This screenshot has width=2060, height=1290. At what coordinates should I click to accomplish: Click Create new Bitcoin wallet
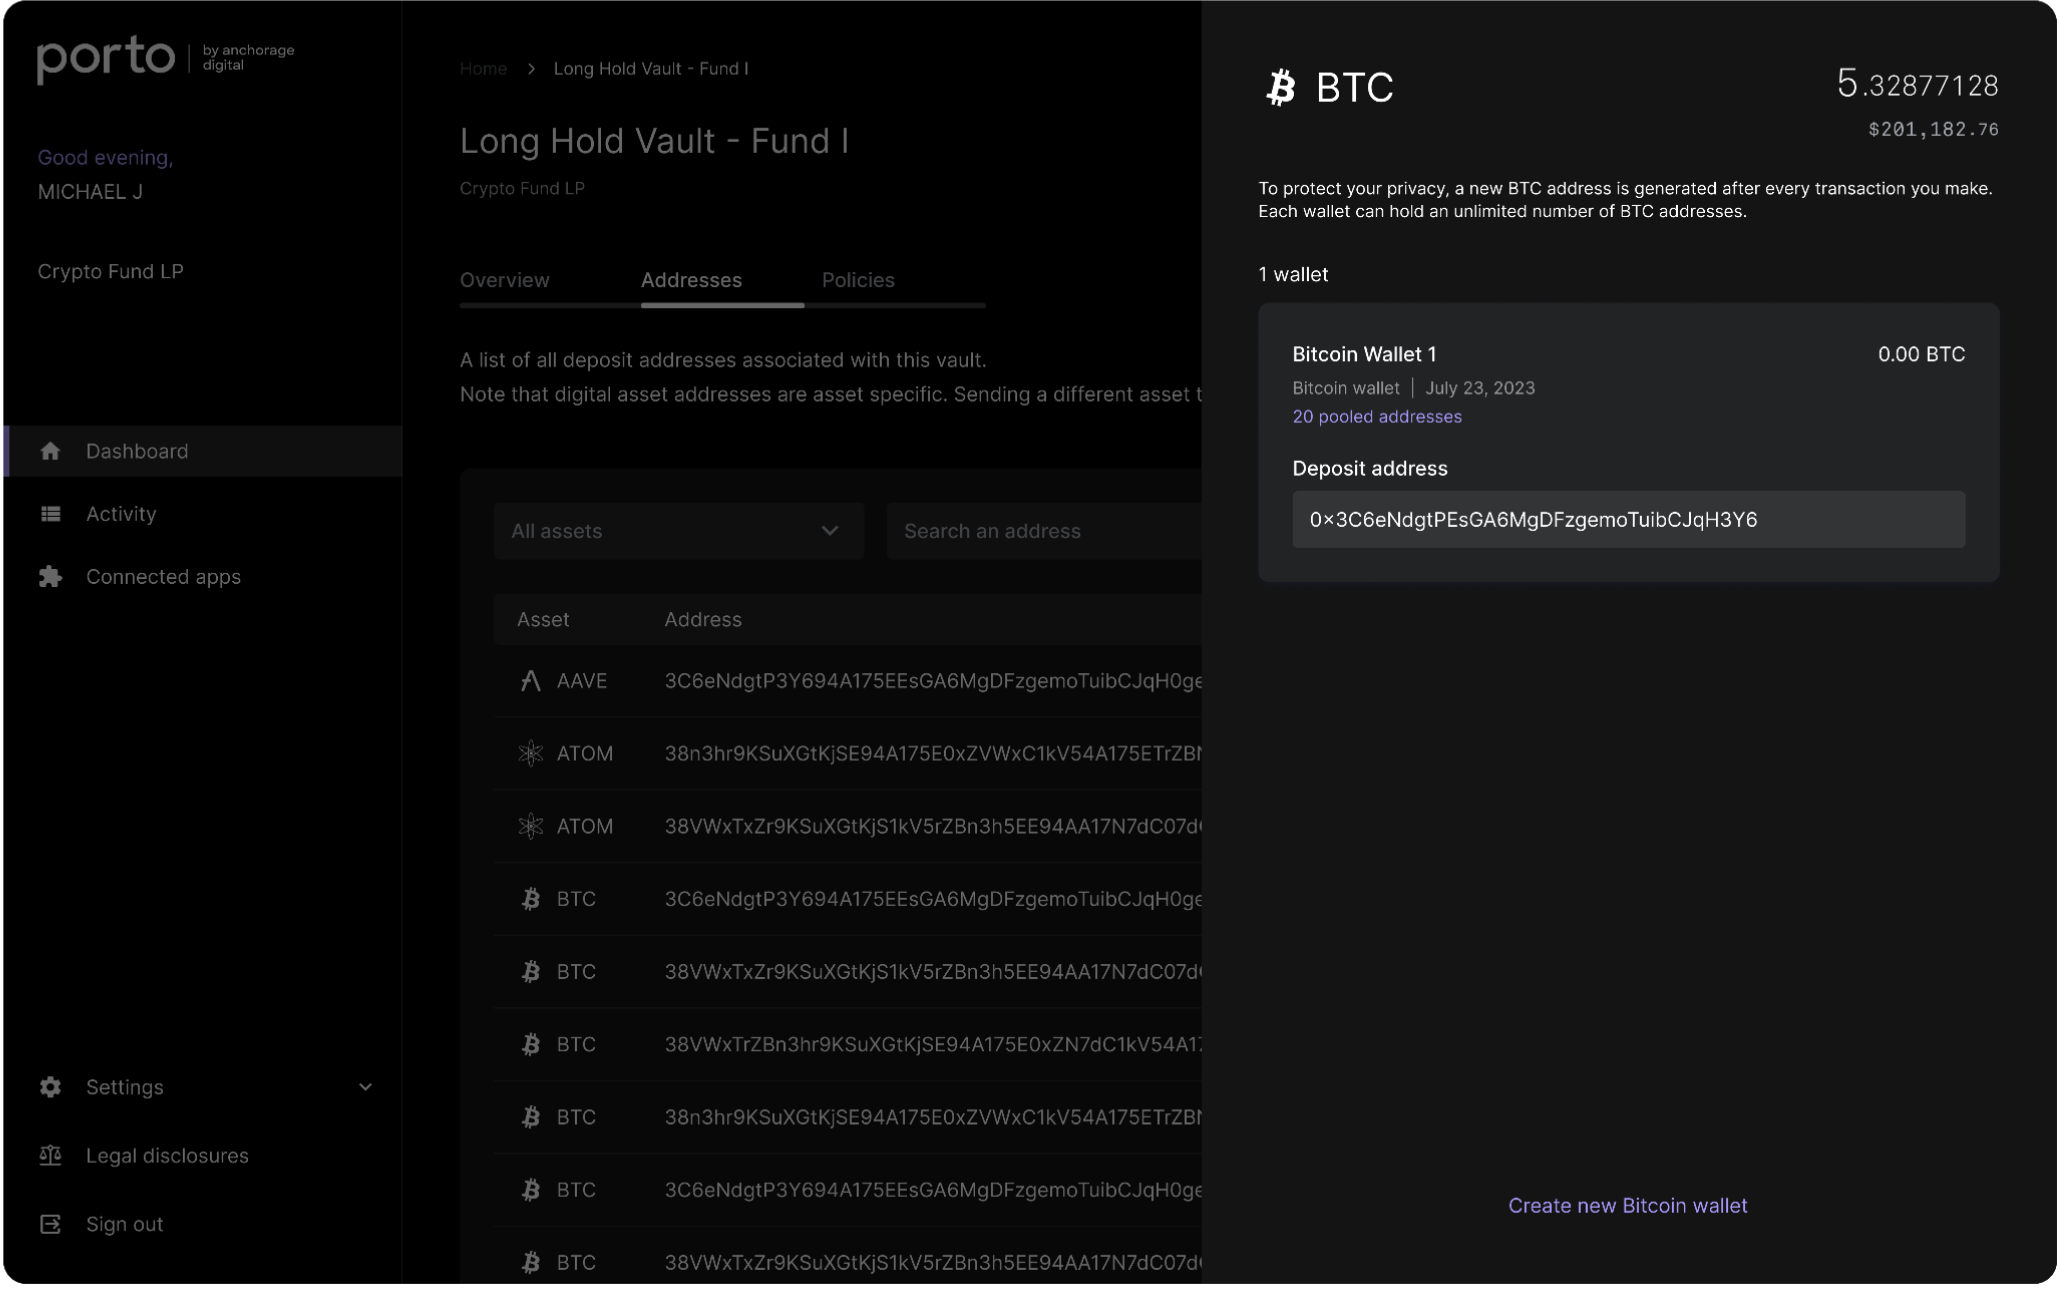[x=1627, y=1206]
